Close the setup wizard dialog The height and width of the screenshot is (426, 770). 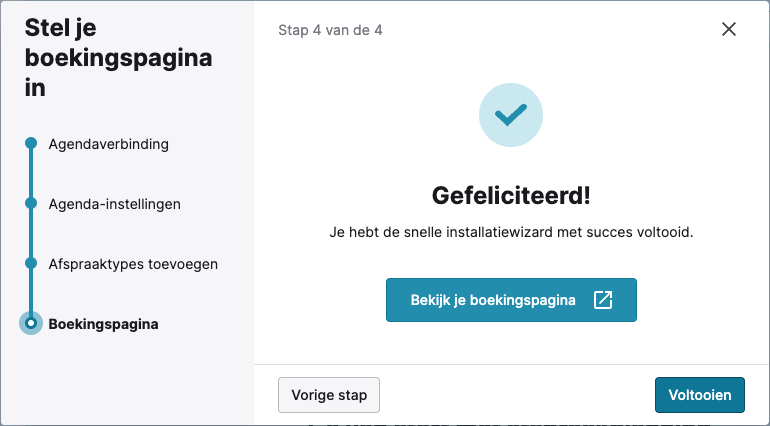click(x=729, y=29)
